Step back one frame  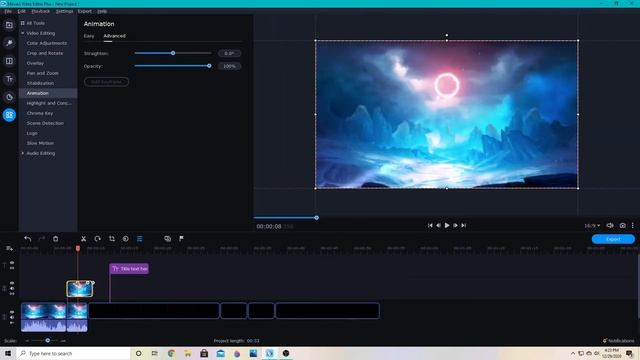pos(438,225)
